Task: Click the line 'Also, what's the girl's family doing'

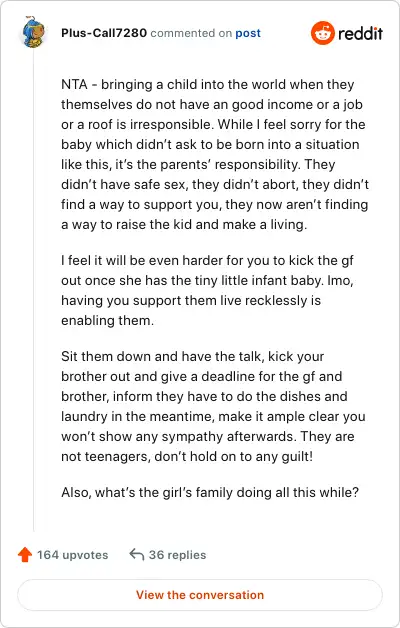Action: [210, 492]
